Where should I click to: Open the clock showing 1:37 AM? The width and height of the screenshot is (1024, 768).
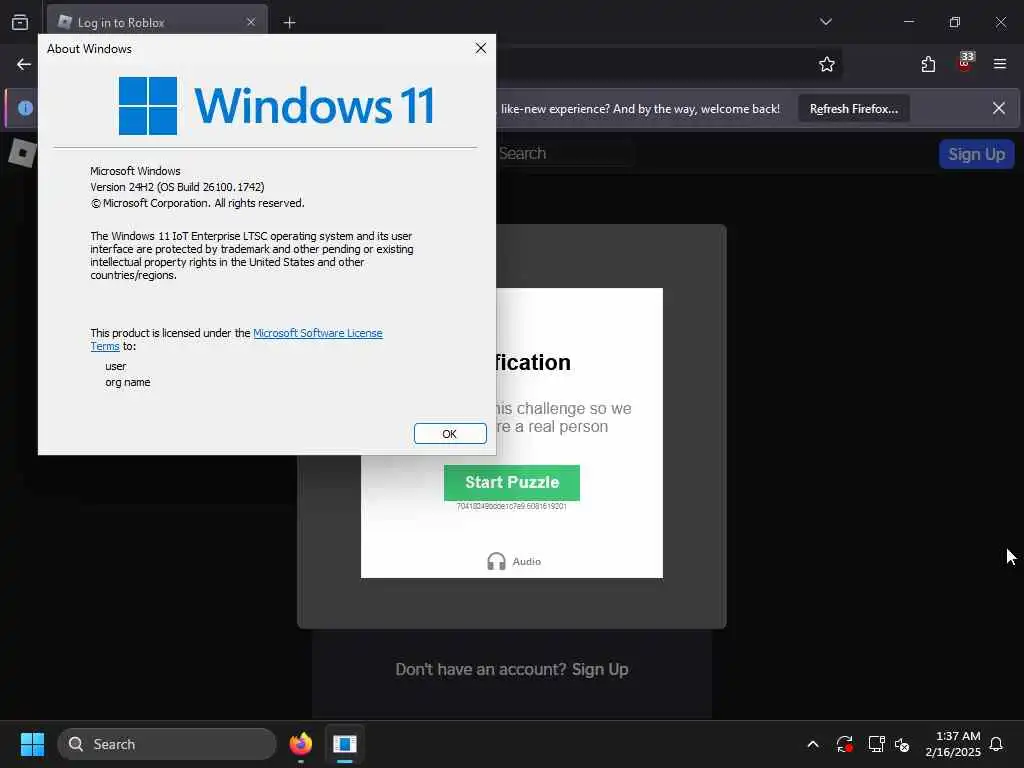coord(953,744)
